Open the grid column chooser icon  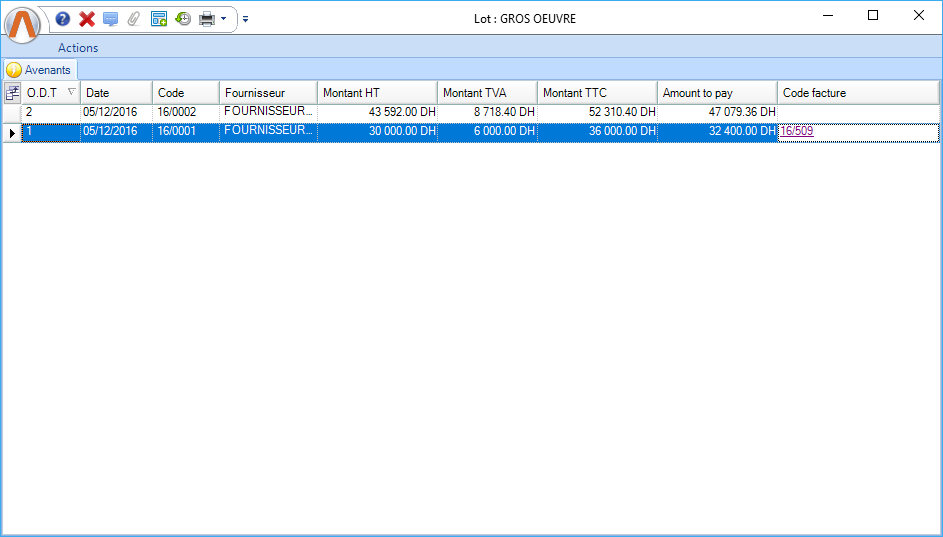pos(12,93)
